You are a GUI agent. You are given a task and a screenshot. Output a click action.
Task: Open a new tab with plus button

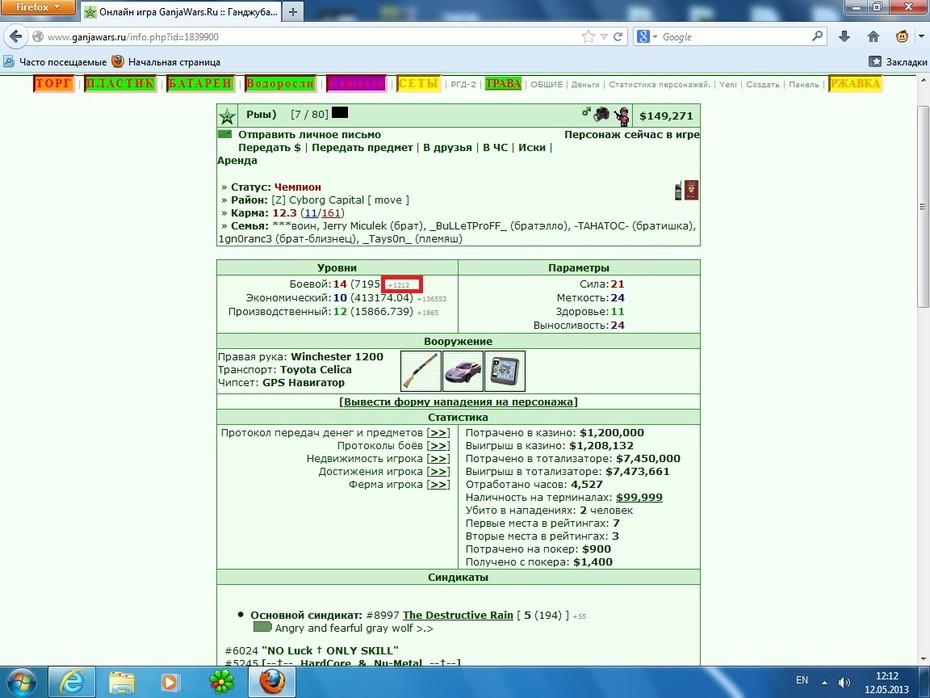[x=292, y=12]
